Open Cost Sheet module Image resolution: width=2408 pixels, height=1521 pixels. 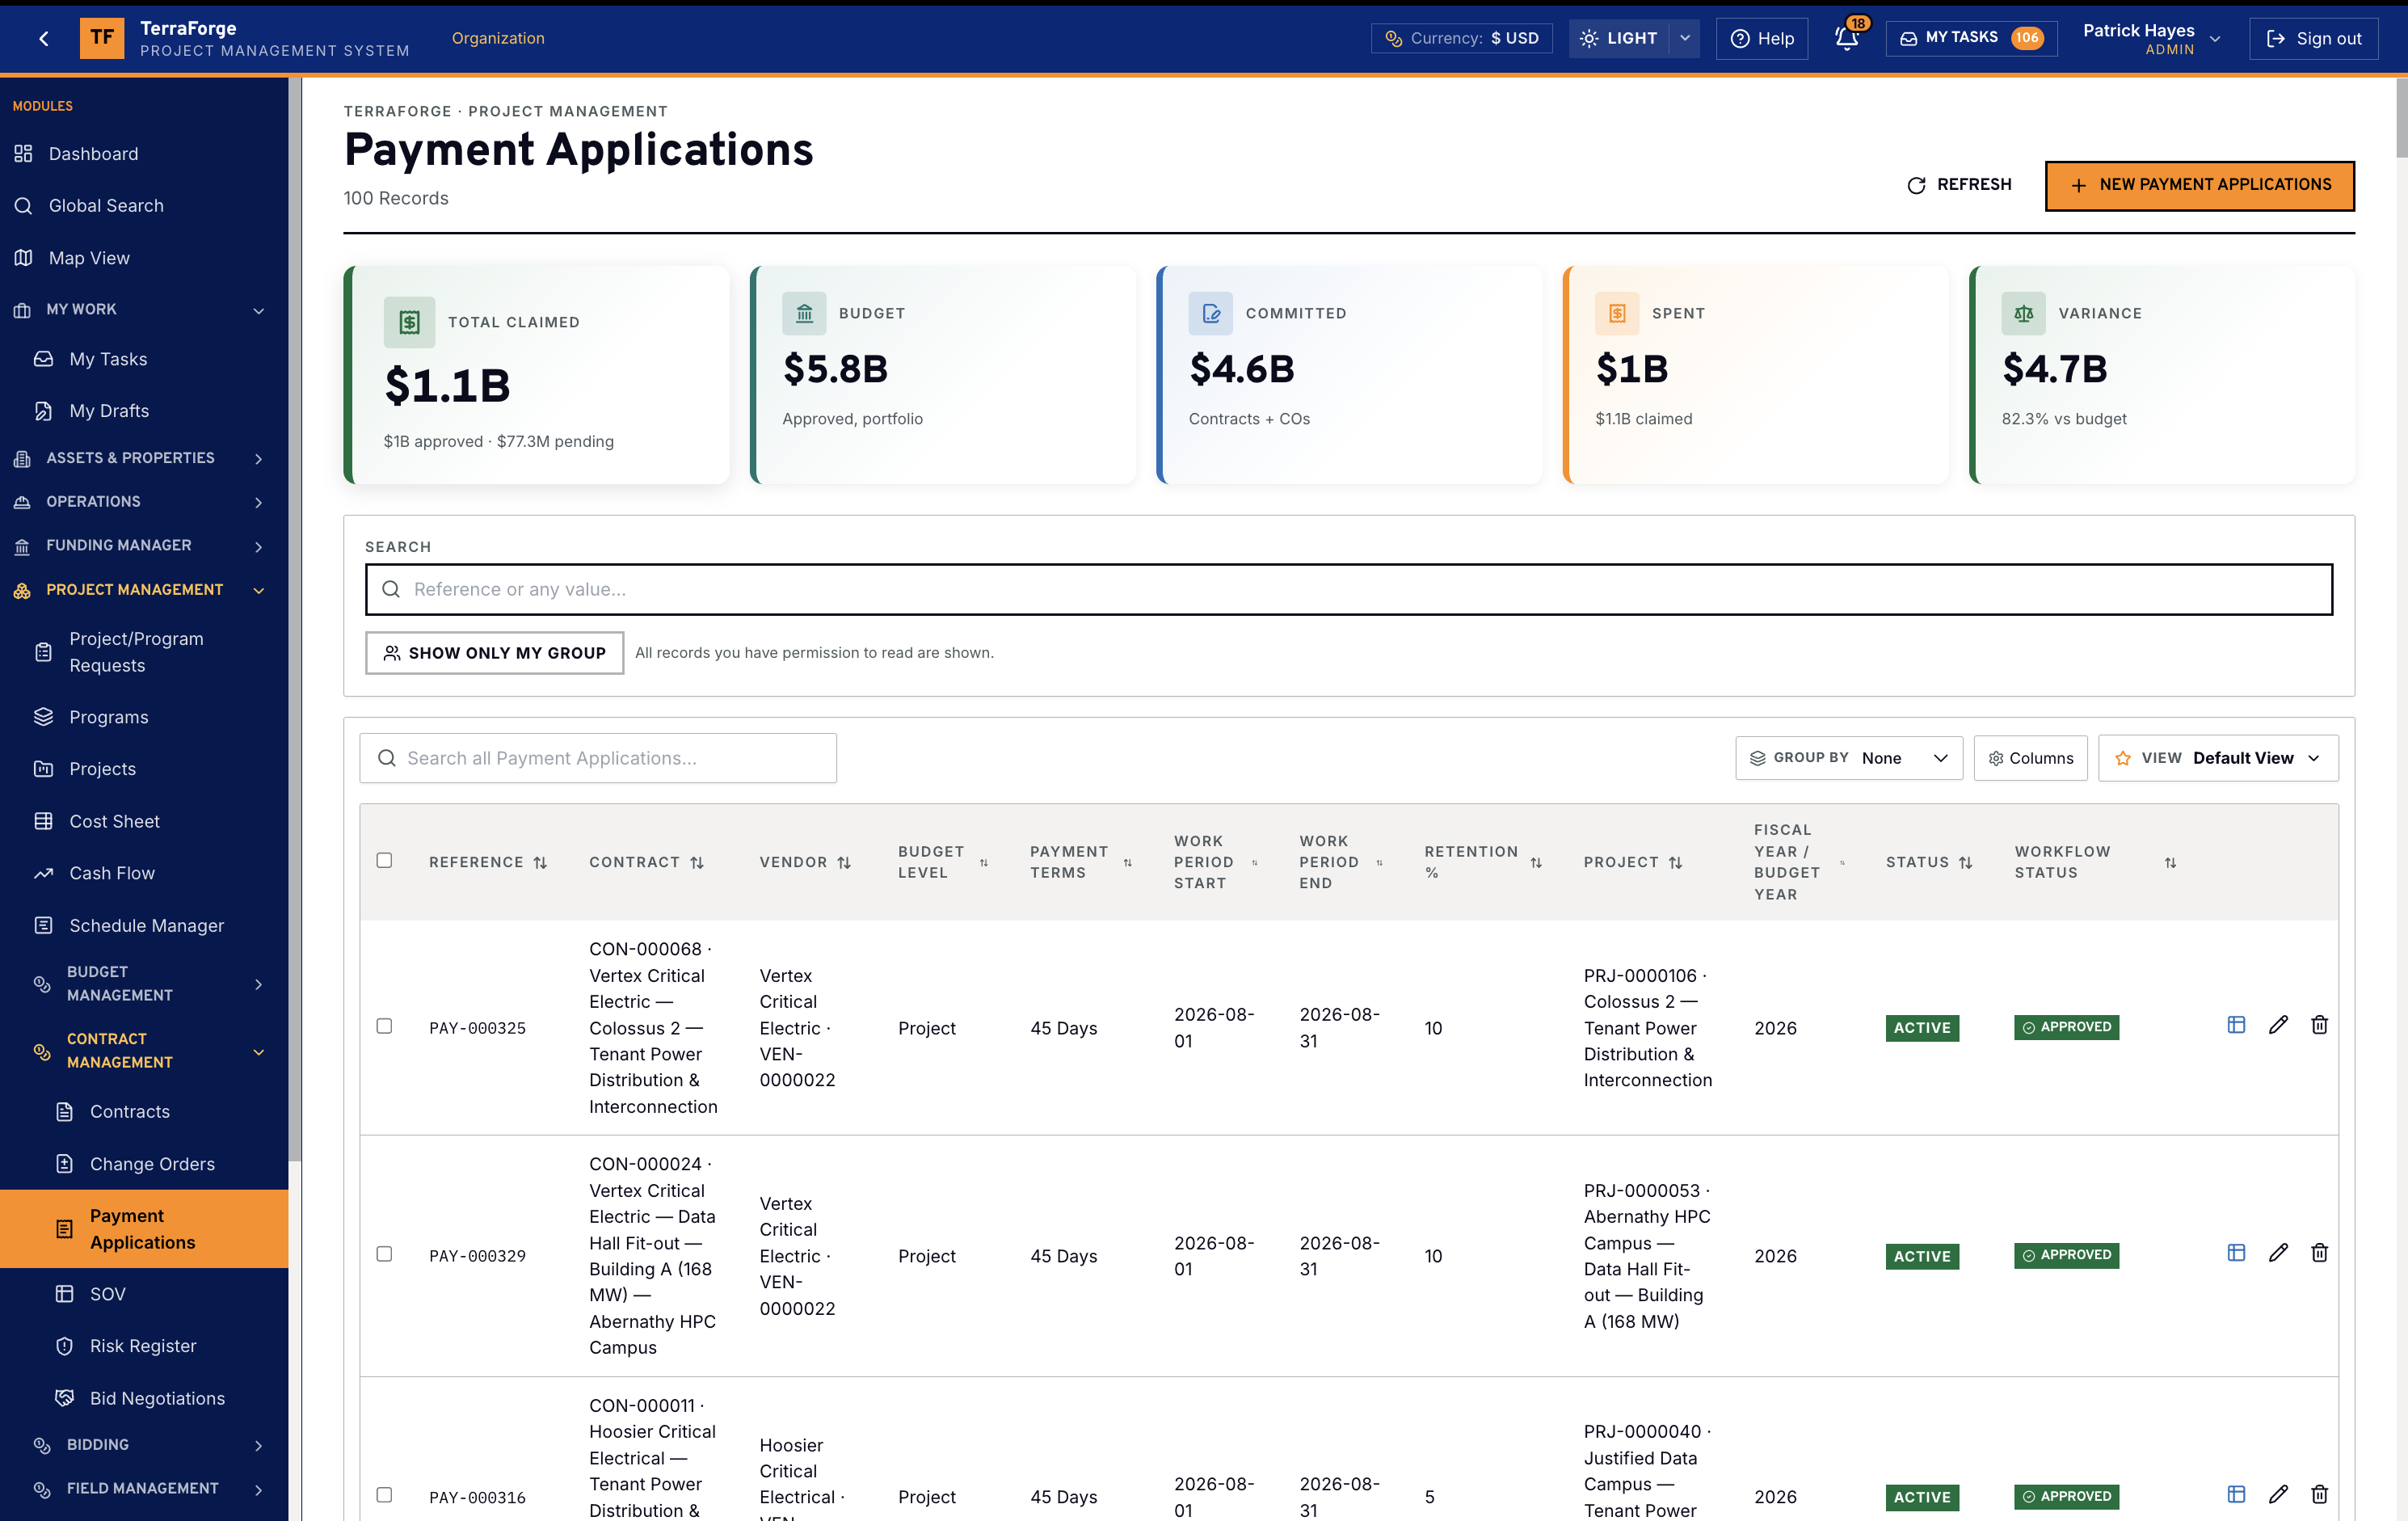click(x=144, y=821)
